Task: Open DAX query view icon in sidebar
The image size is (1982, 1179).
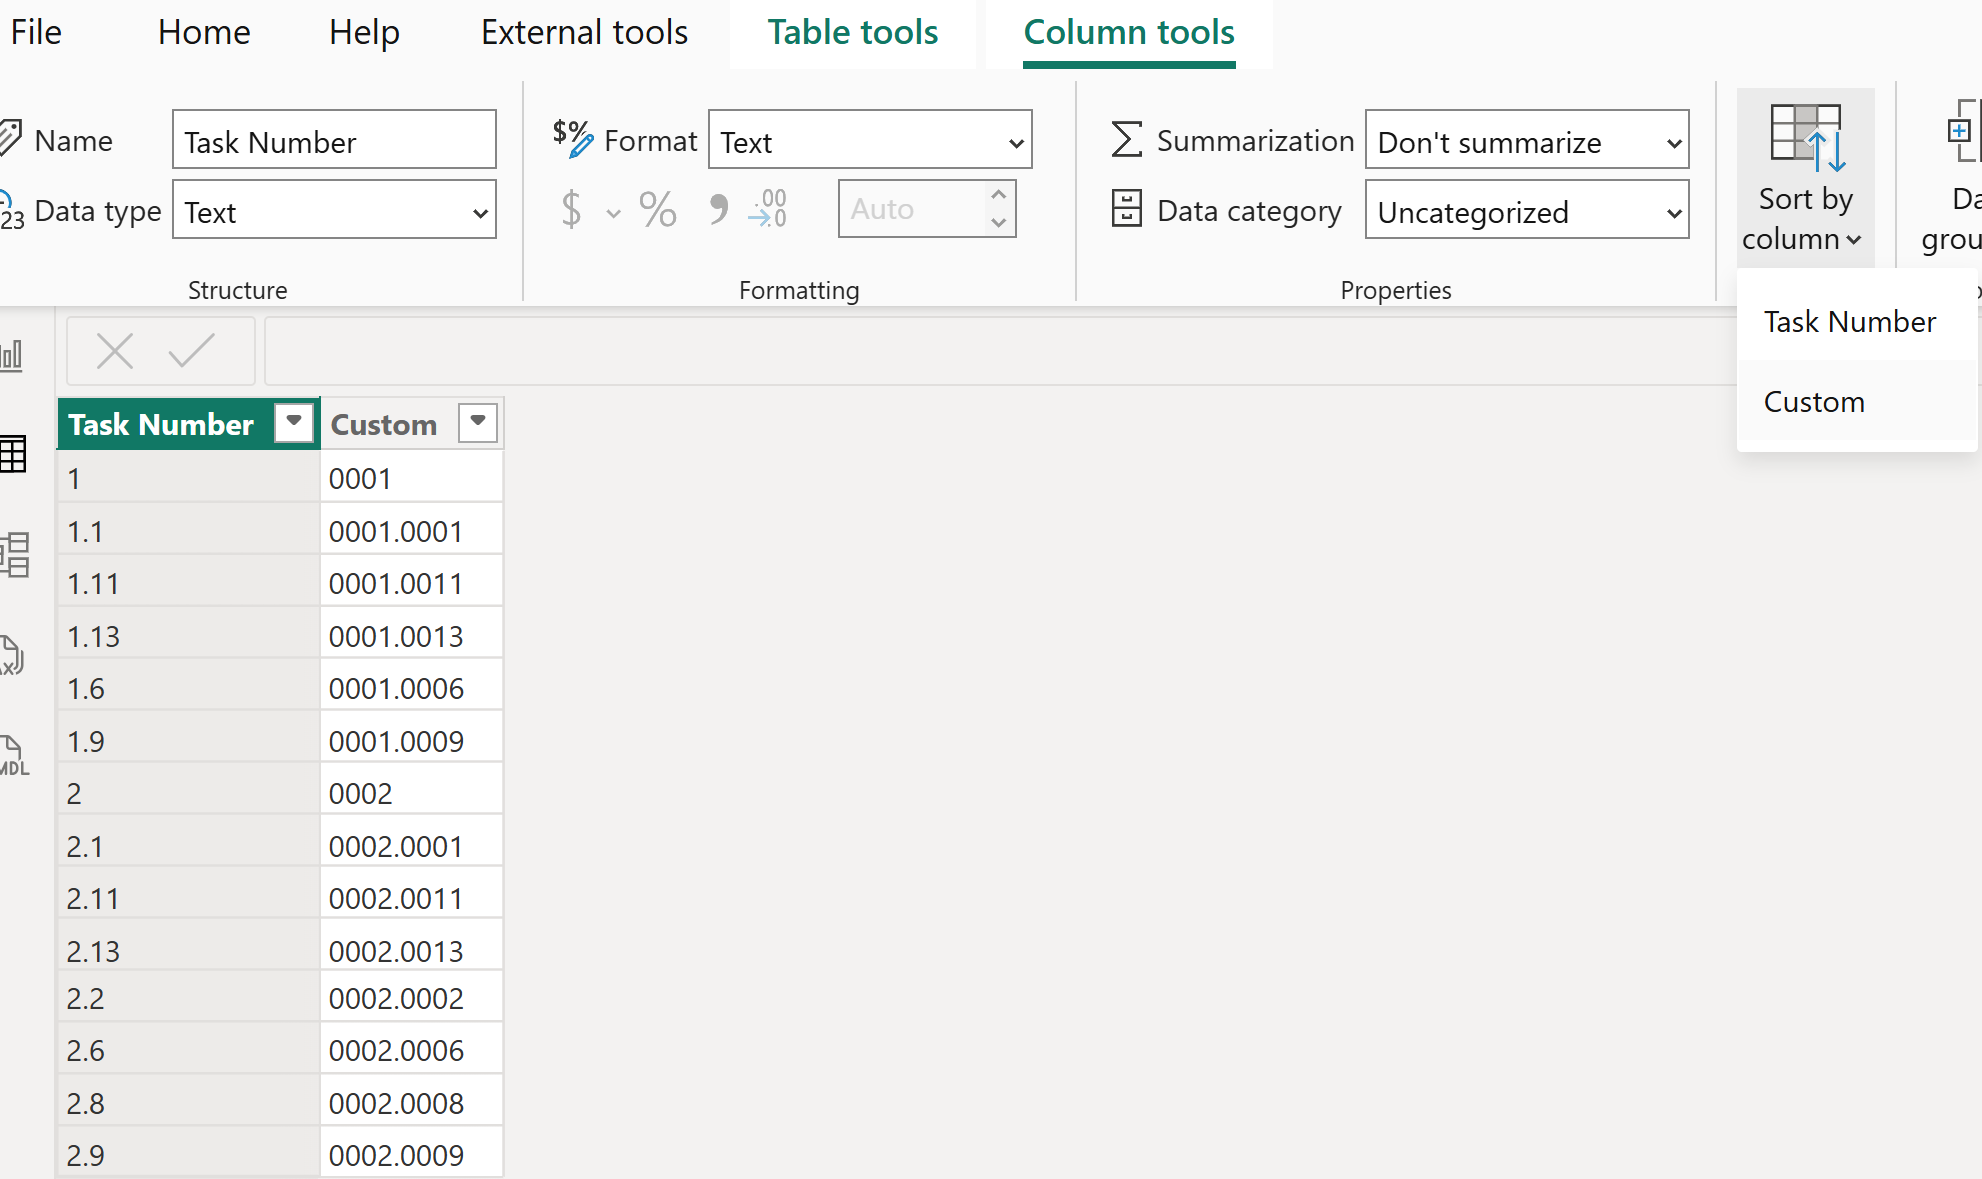Action: coord(12,655)
